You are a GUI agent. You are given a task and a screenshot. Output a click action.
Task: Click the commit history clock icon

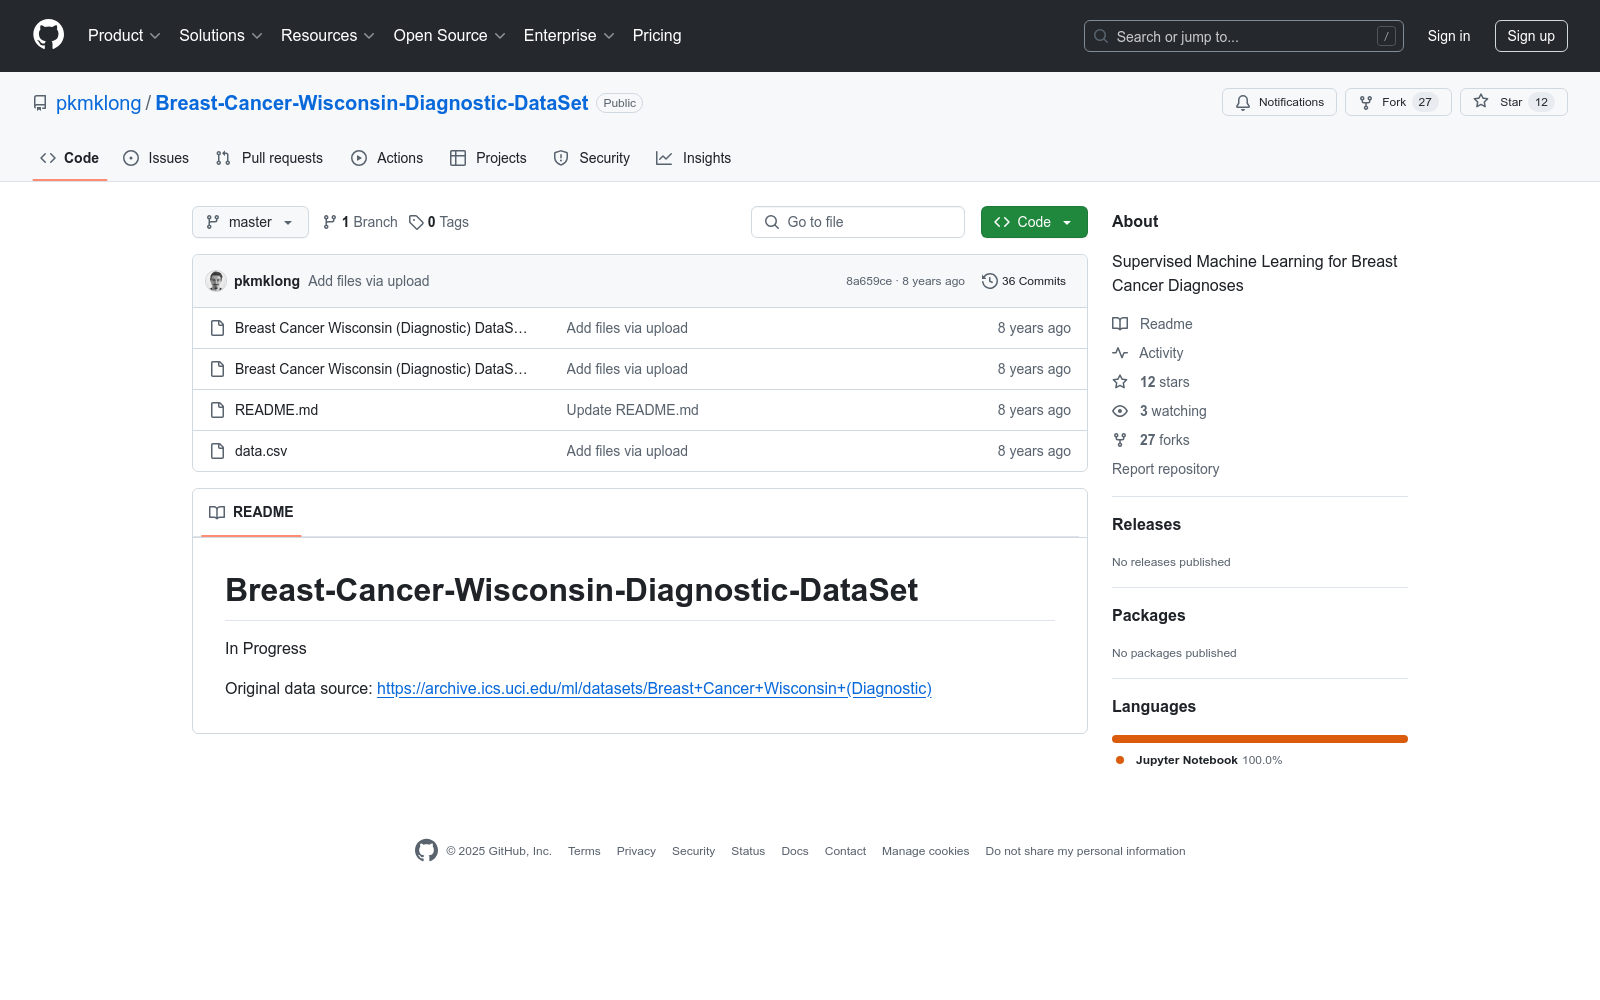[x=990, y=281]
